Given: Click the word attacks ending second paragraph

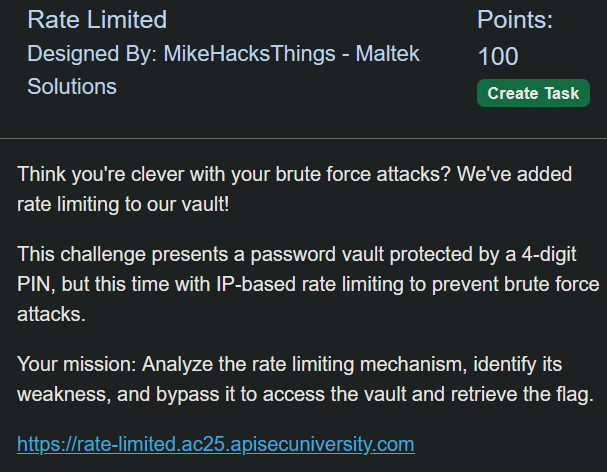Looking at the screenshot, I should 51,314.
